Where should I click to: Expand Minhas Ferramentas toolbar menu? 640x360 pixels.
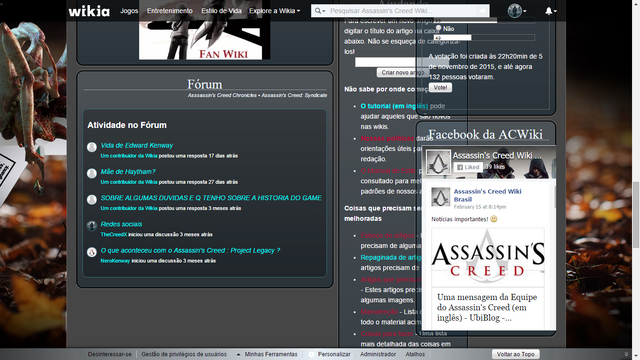click(x=267, y=354)
